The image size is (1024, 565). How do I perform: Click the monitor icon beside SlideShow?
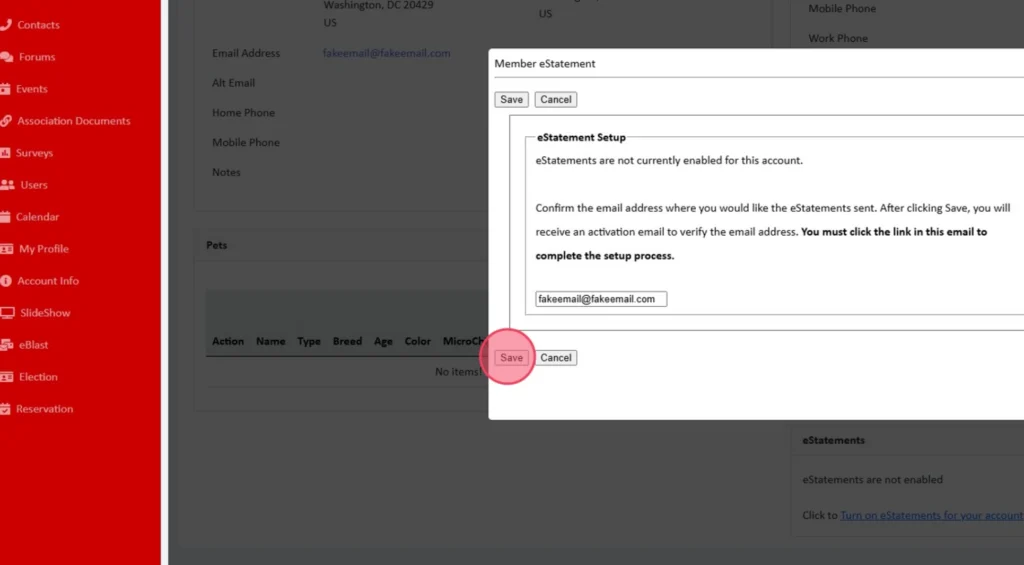(x=7, y=313)
